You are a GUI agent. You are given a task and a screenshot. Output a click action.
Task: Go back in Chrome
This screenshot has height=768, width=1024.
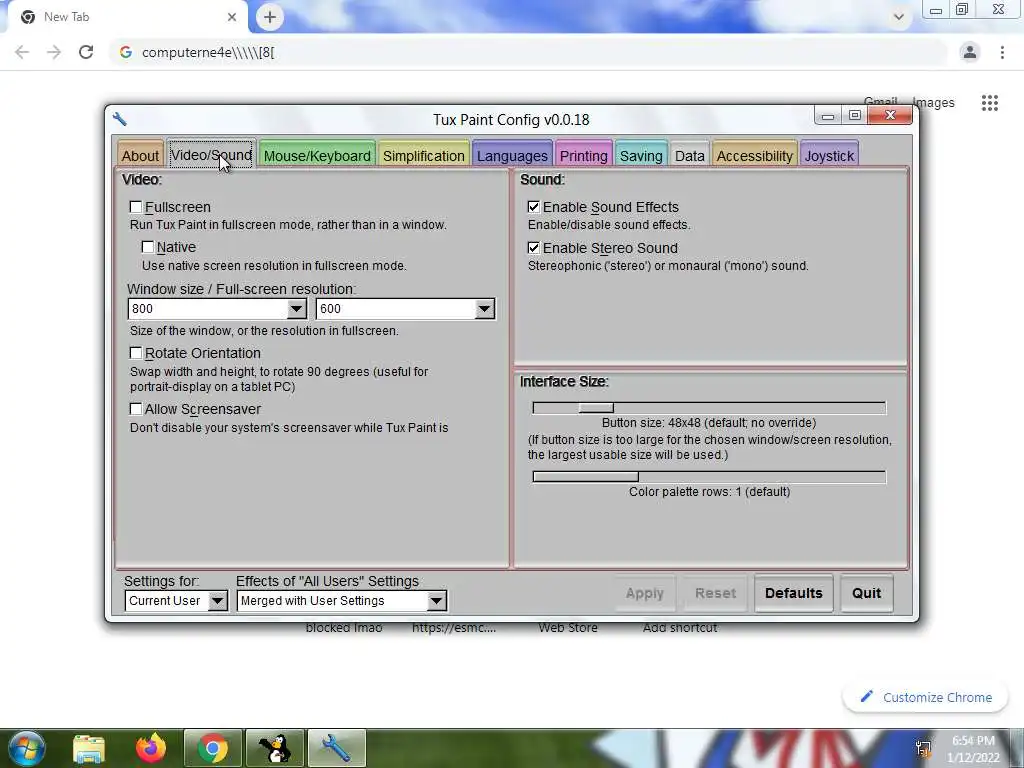click(22, 52)
